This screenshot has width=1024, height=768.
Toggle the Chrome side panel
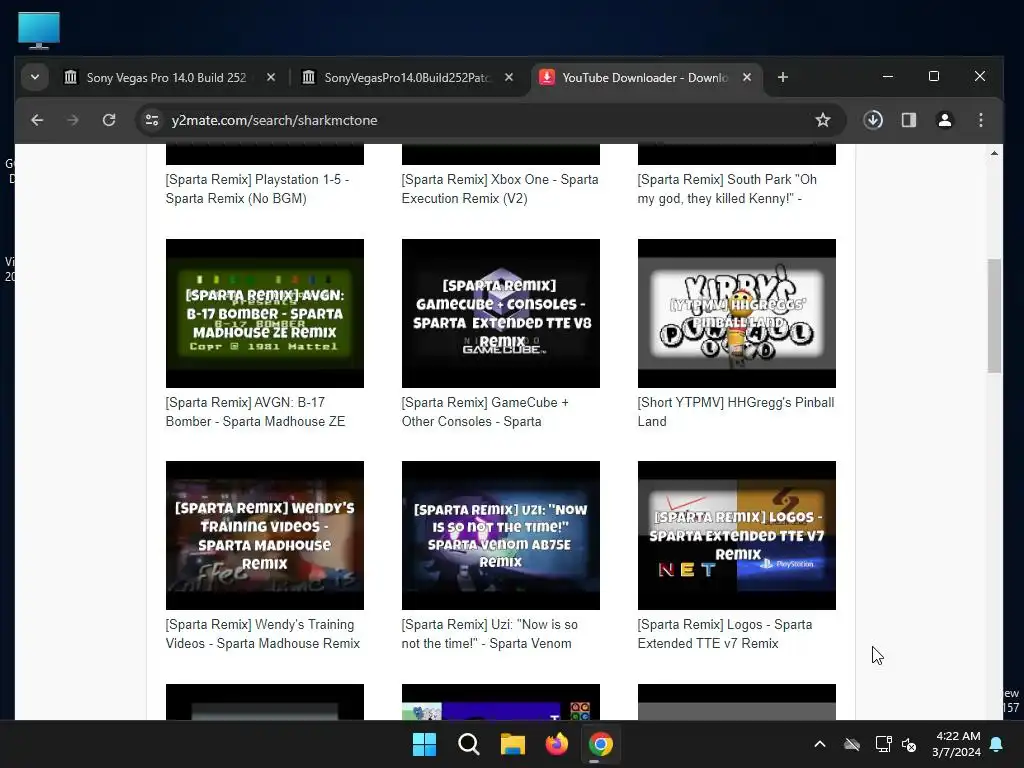[909, 120]
